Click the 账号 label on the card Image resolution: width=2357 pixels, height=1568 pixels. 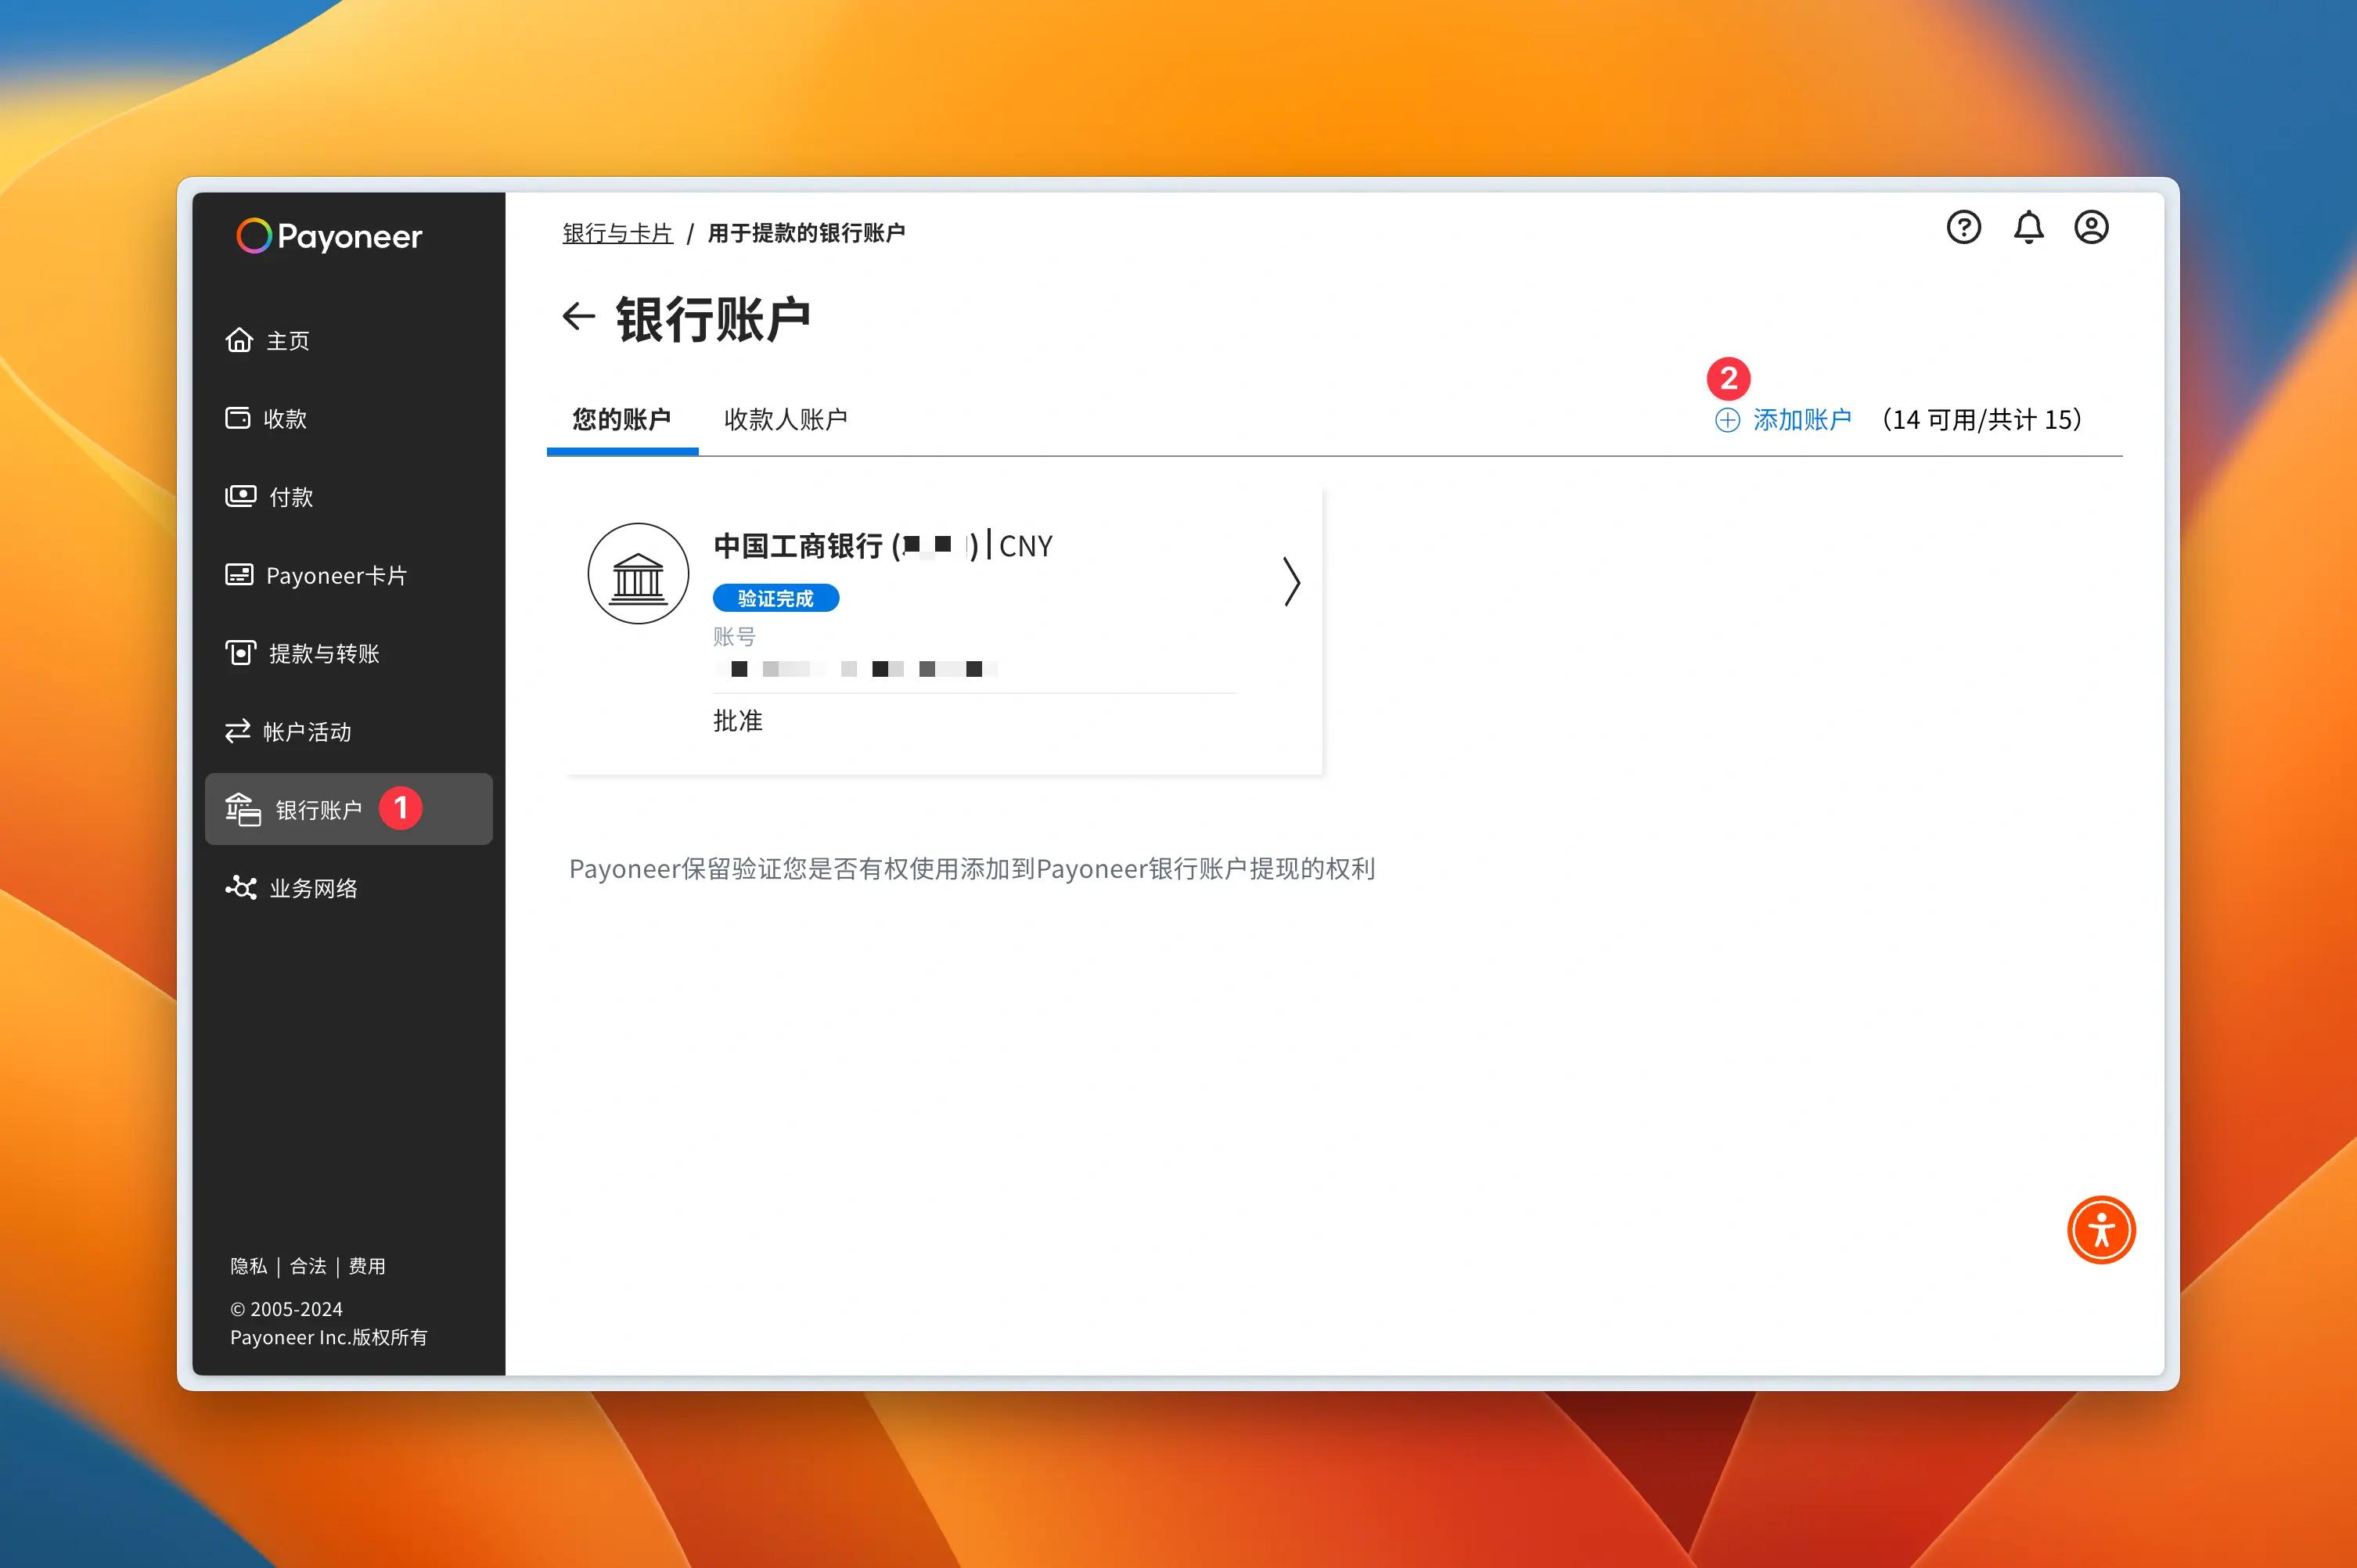[734, 637]
